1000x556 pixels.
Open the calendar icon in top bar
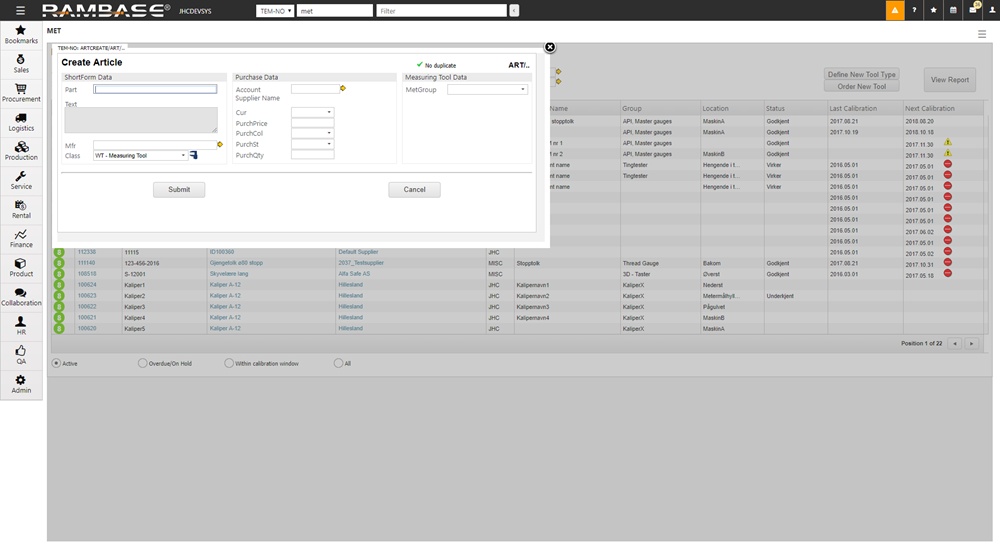pyautogui.click(x=953, y=10)
